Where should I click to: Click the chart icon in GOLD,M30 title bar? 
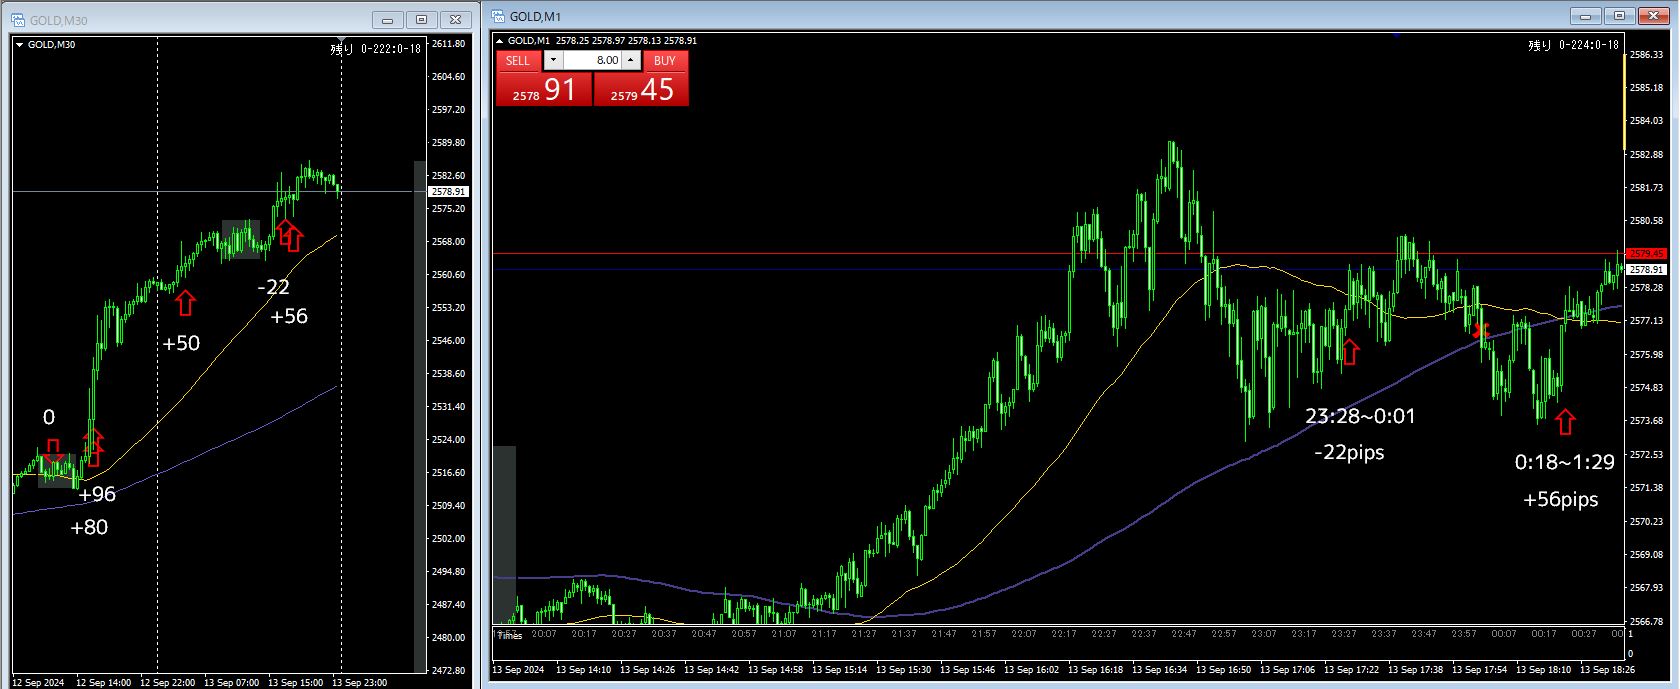click(x=19, y=20)
